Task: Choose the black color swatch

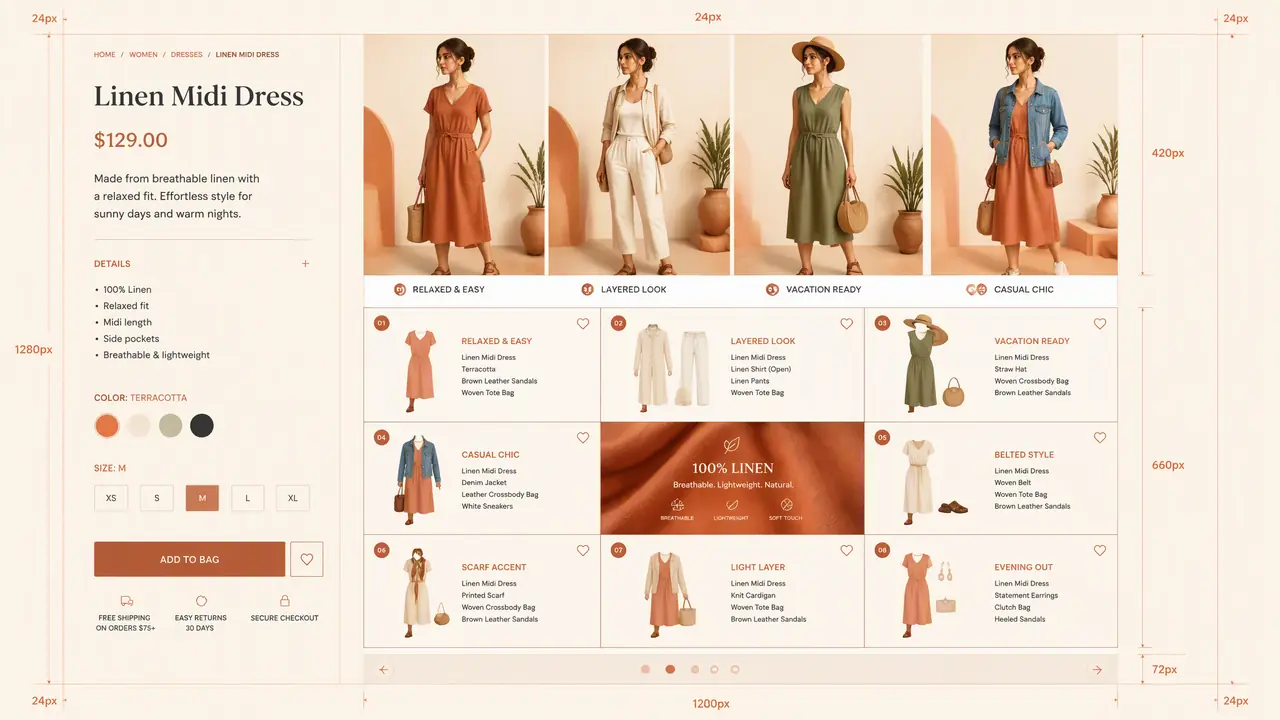Action: (x=202, y=426)
